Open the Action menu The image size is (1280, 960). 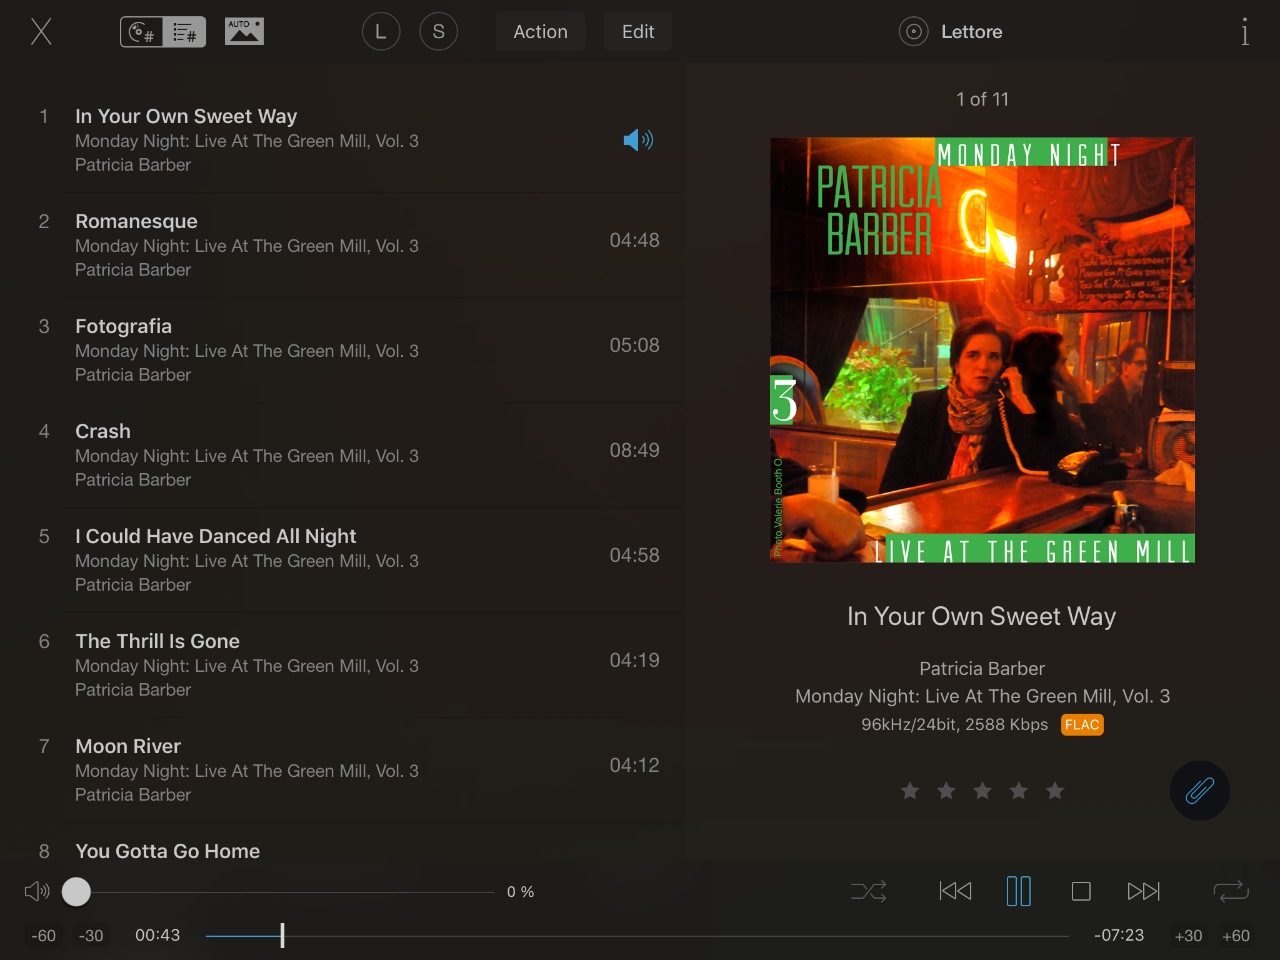[540, 32]
